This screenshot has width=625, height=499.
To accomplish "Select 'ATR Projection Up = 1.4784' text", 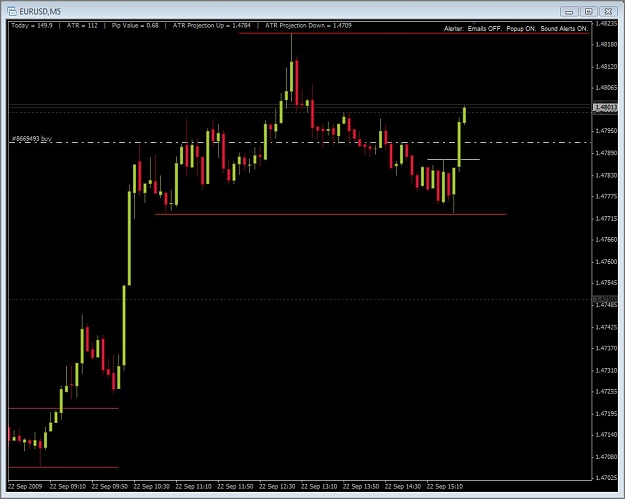I will click(212, 26).
